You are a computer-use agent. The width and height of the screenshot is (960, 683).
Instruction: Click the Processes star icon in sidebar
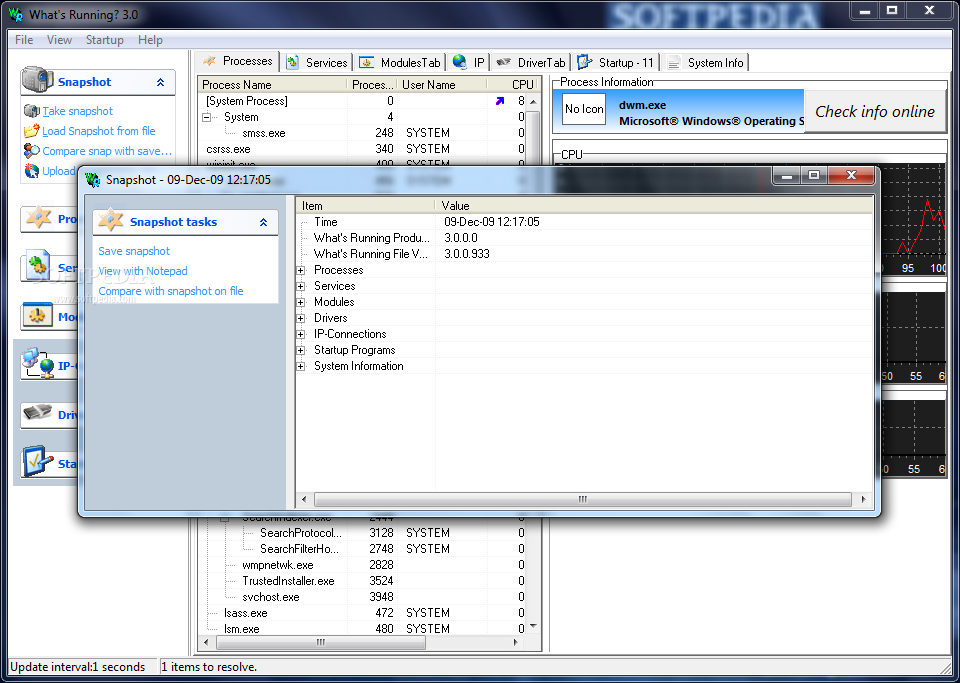38,217
